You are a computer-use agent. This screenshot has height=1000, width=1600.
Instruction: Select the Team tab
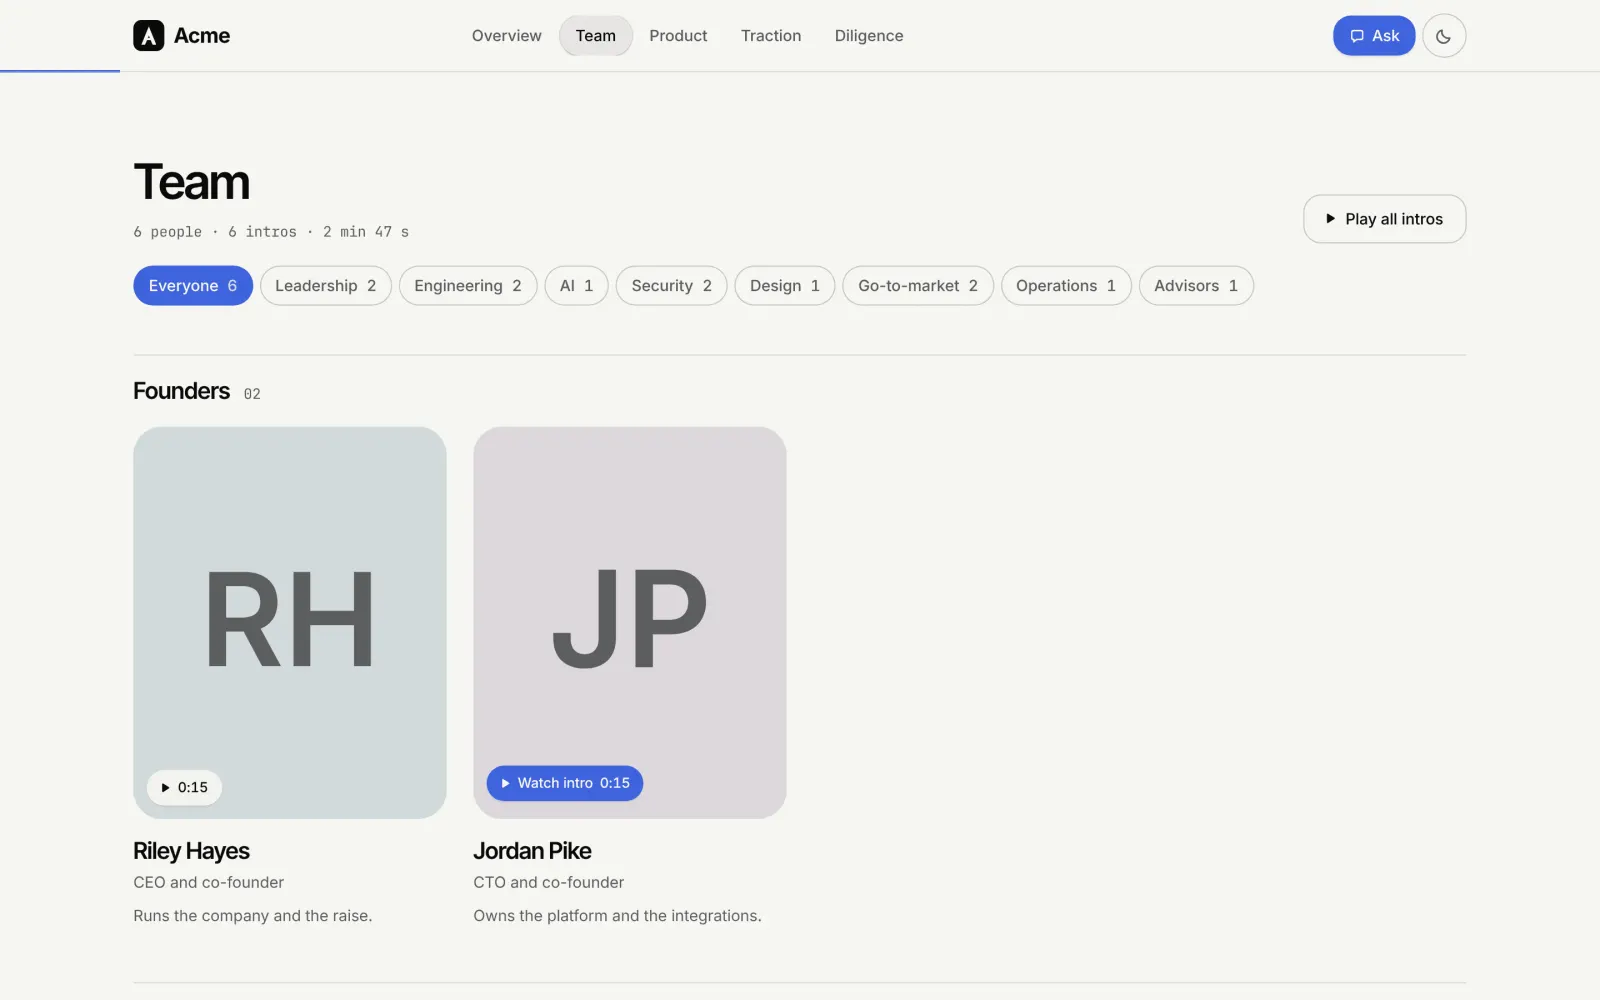pos(596,36)
